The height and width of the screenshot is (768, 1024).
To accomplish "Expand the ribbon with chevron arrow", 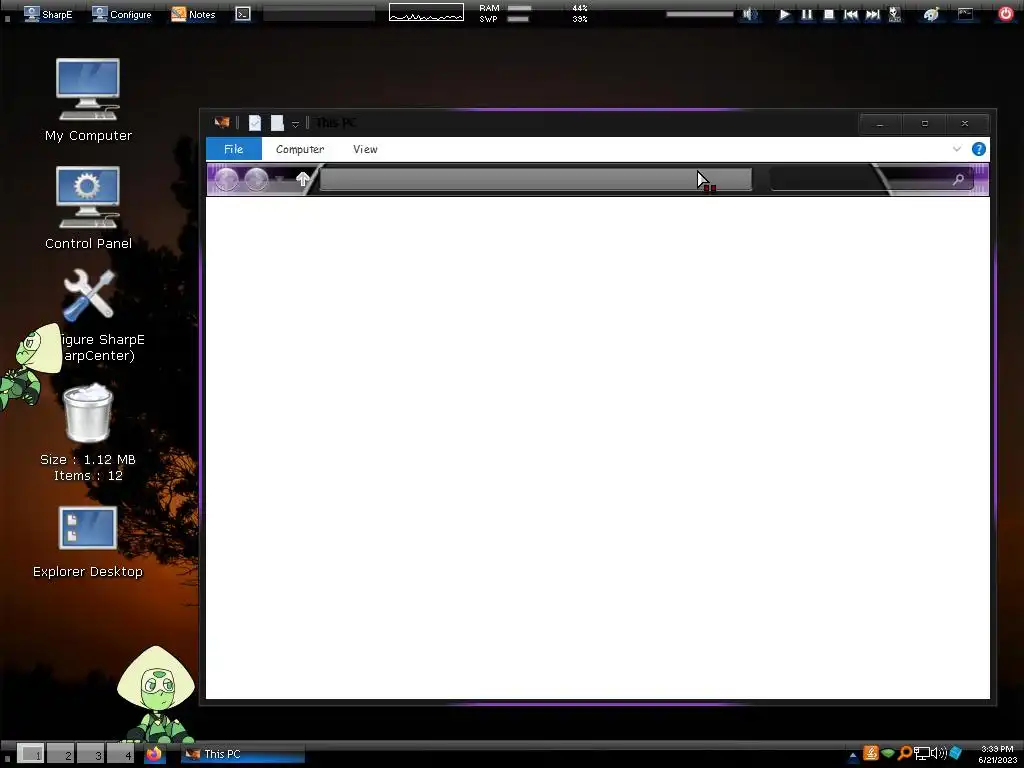I will (957, 149).
